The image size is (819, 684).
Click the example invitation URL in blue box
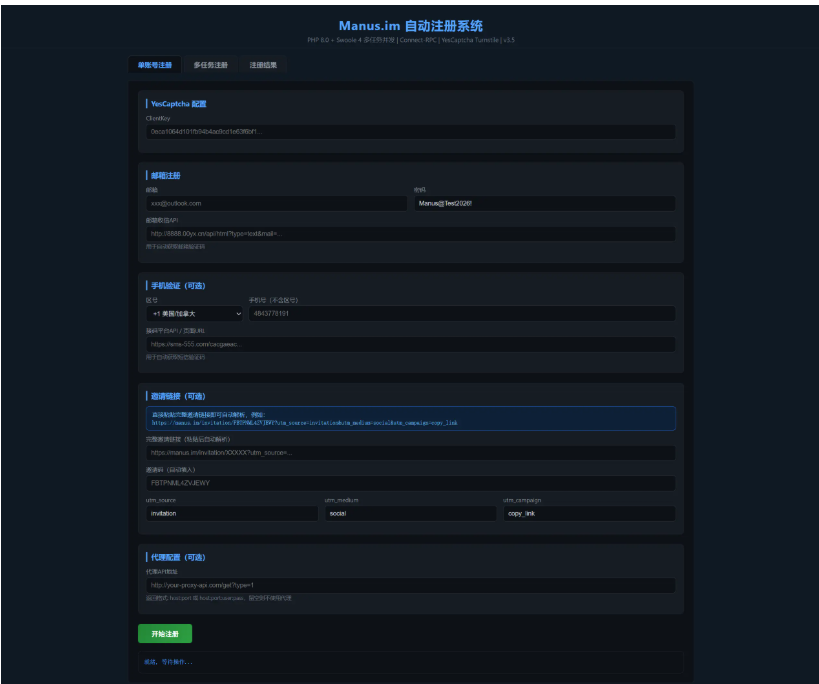point(305,423)
